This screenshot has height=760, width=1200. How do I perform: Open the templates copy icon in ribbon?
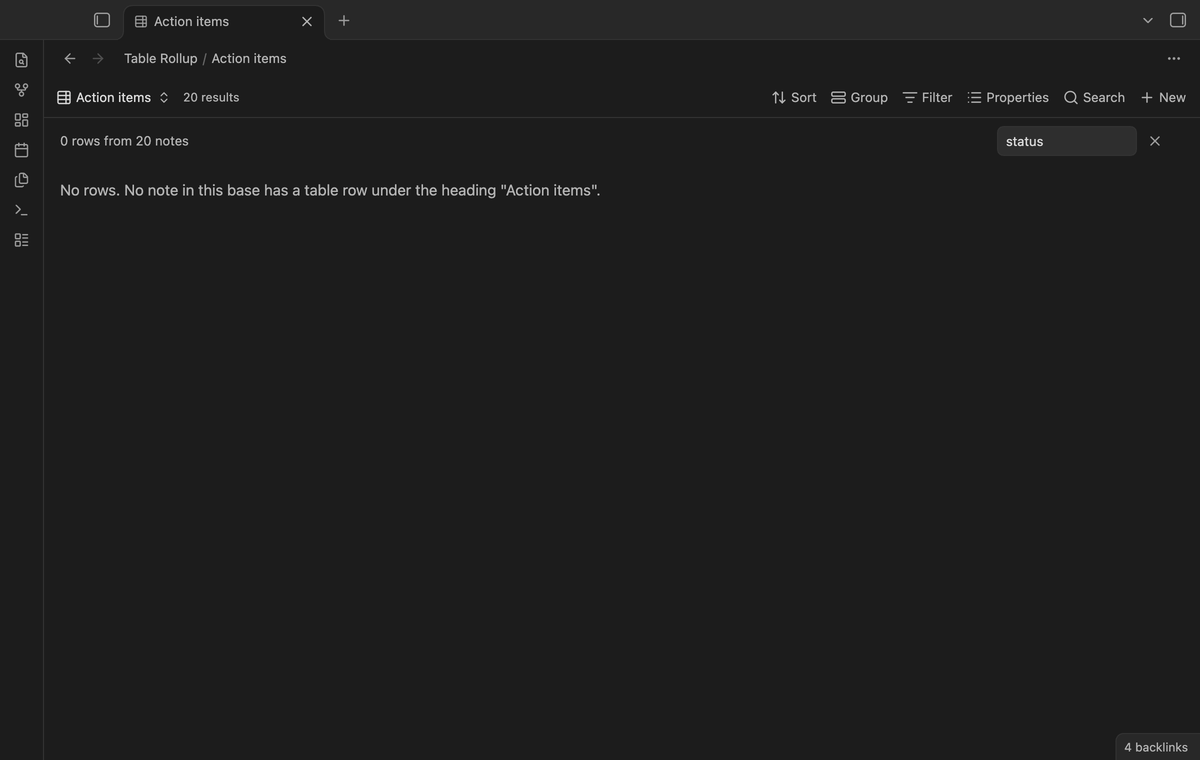click(x=21, y=180)
